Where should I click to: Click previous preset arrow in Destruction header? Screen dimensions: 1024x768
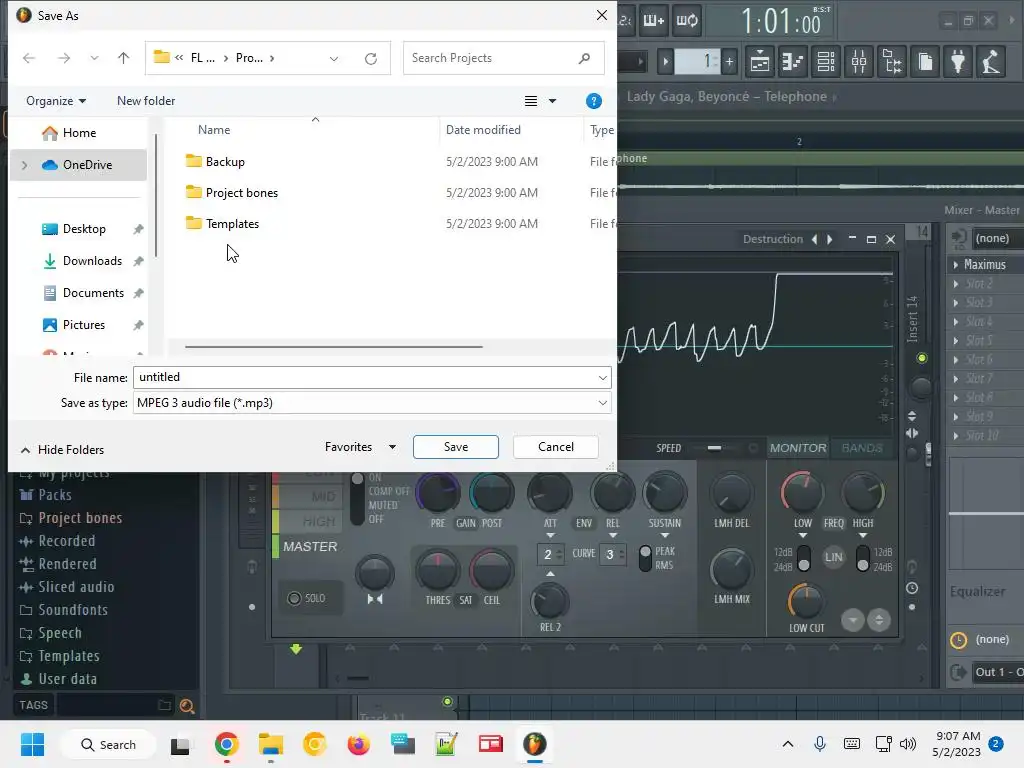tap(814, 239)
